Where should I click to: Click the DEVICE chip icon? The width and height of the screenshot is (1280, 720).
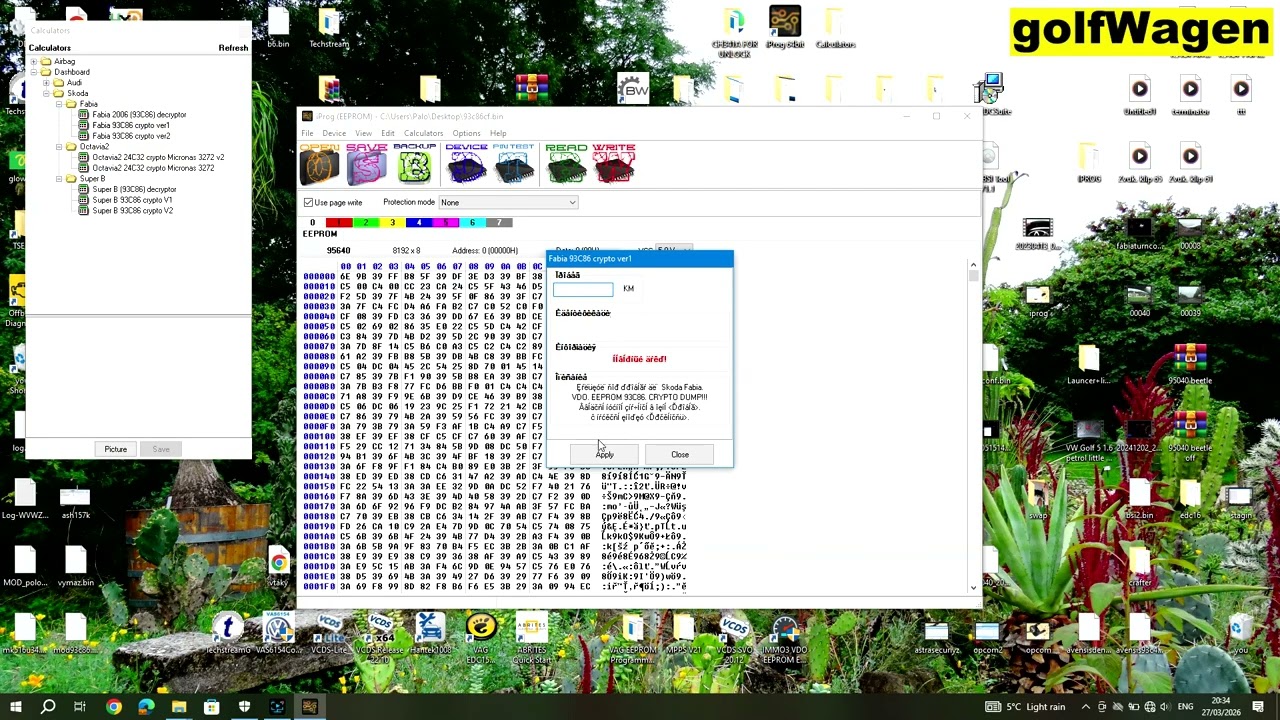[x=466, y=164]
